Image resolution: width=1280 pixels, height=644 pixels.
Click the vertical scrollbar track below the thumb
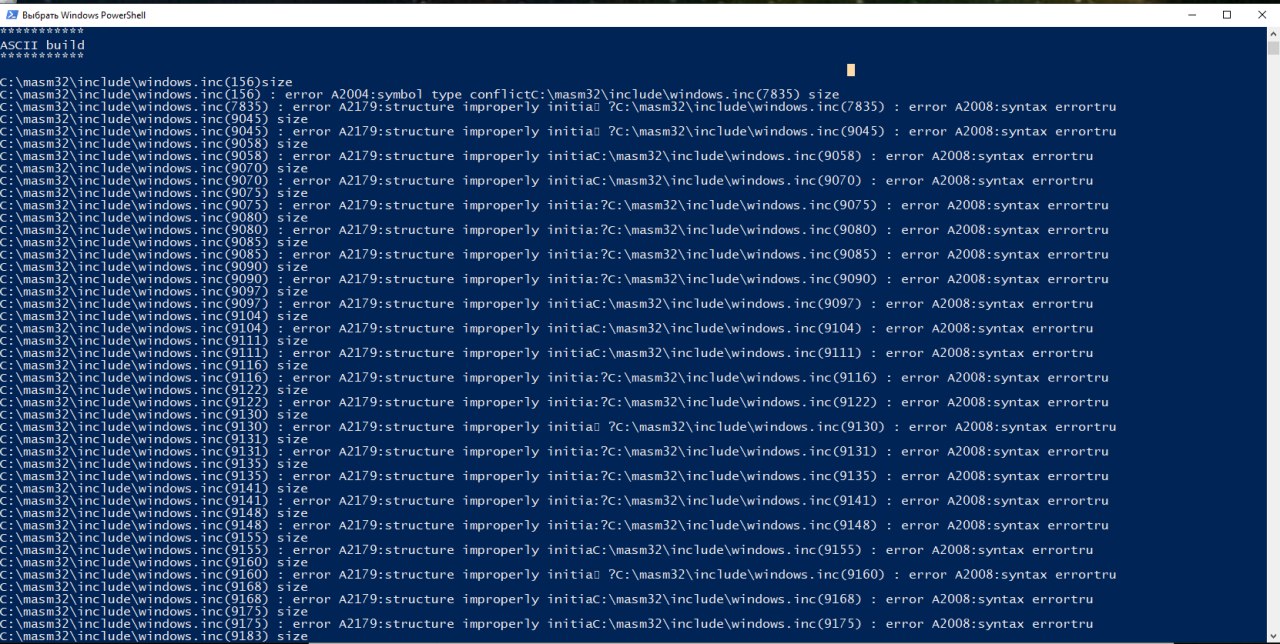click(1273, 345)
